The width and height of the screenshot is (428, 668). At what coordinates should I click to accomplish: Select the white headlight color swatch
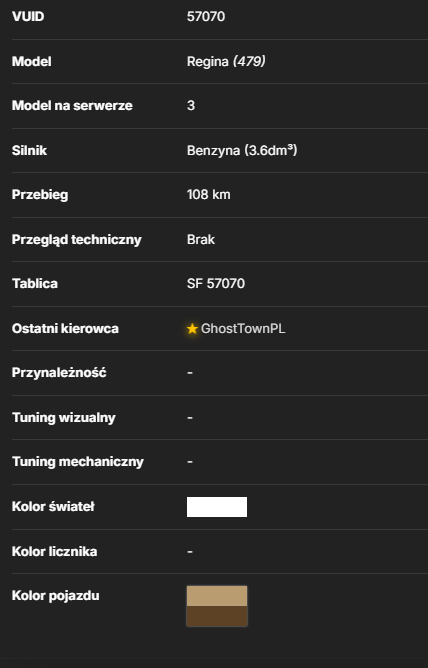(x=217, y=507)
